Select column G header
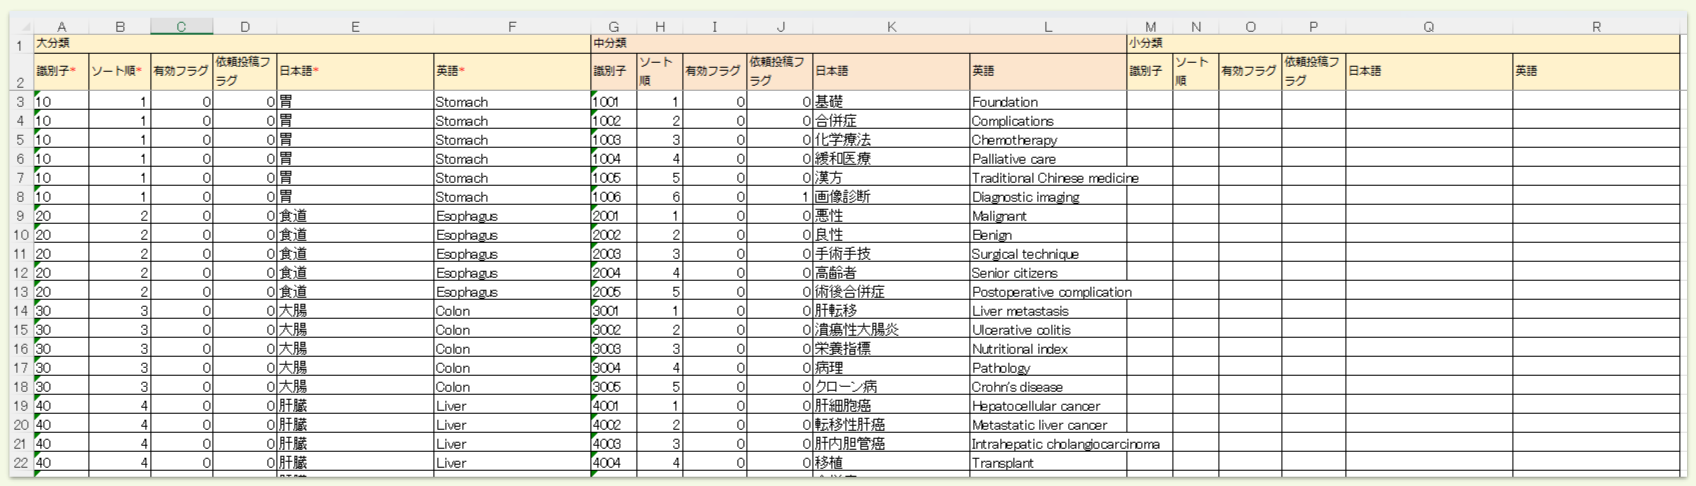The width and height of the screenshot is (1696, 486). click(614, 27)
